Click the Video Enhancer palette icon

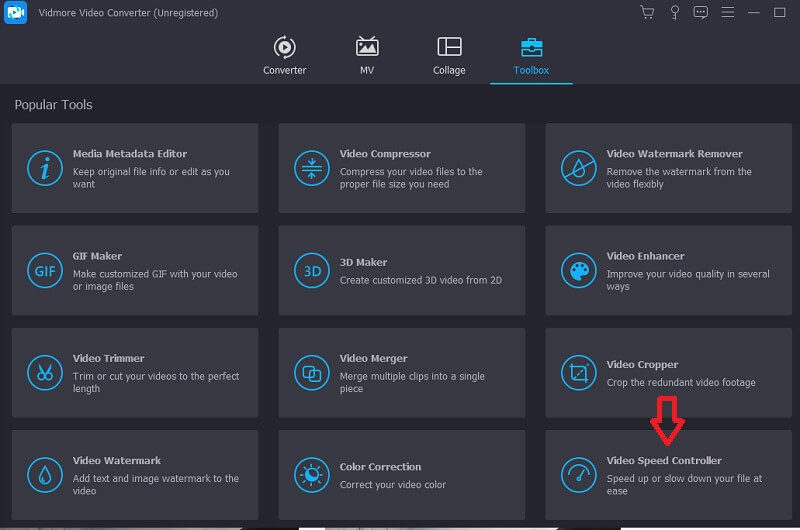coord(578,270)
